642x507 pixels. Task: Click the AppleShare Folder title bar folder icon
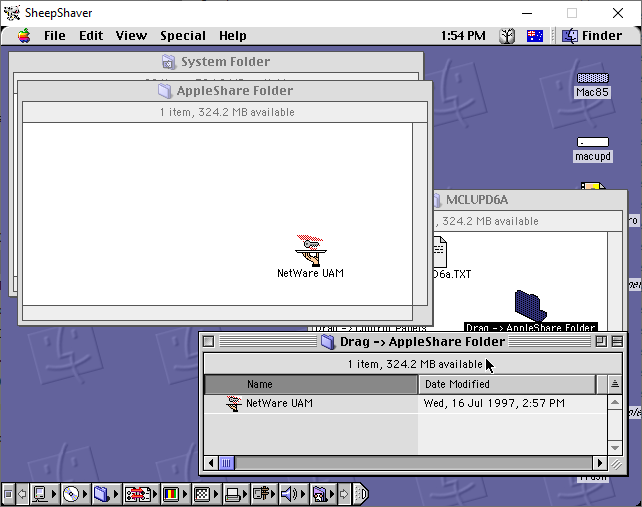click(165, 91)
